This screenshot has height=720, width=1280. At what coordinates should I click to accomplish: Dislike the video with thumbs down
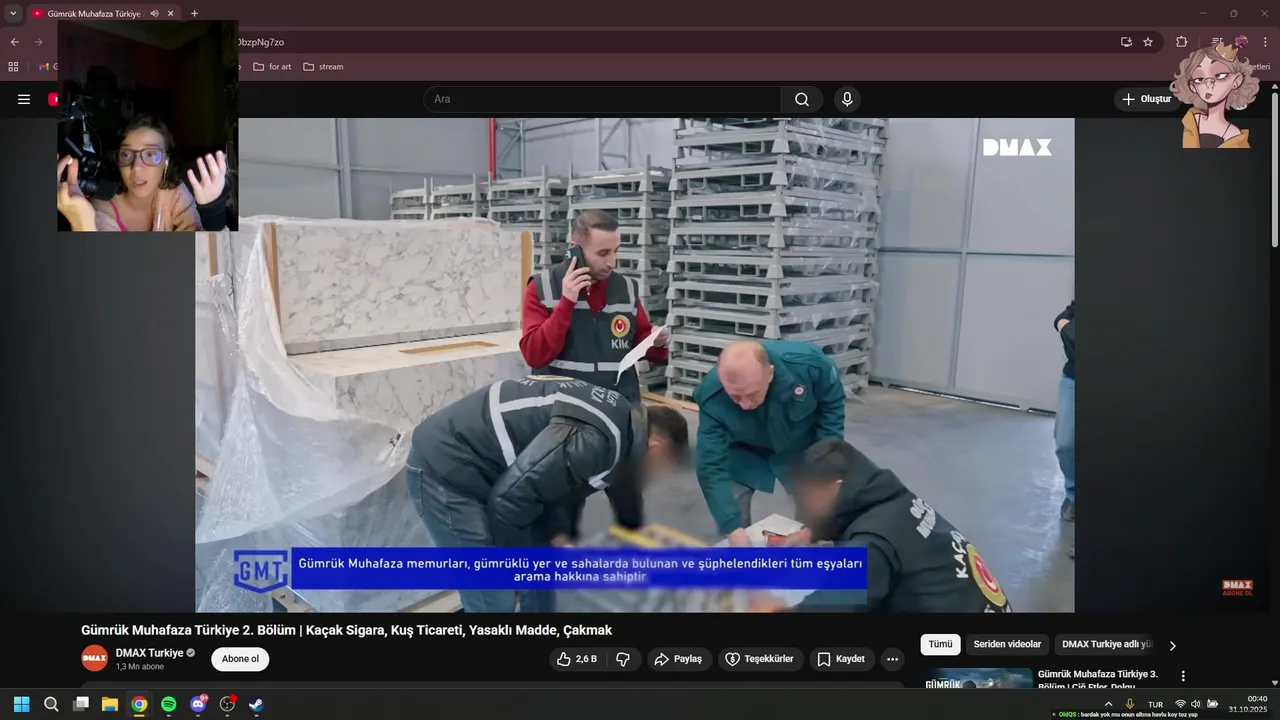tap(622, 659)
